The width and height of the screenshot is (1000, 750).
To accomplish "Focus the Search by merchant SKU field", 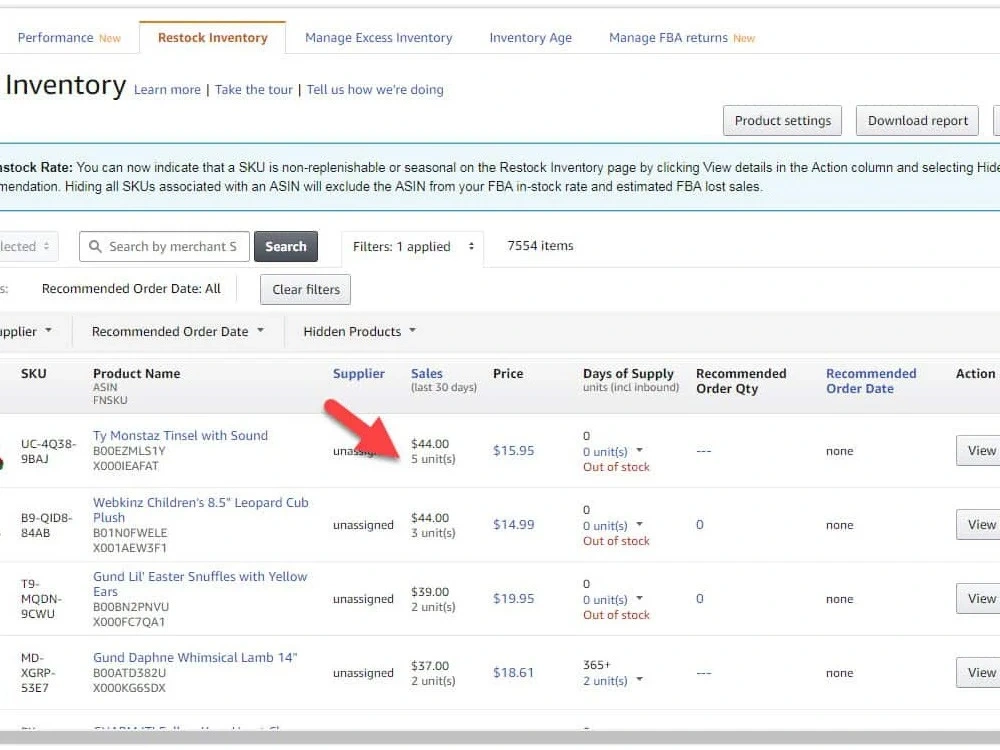I will pos(165,246).
